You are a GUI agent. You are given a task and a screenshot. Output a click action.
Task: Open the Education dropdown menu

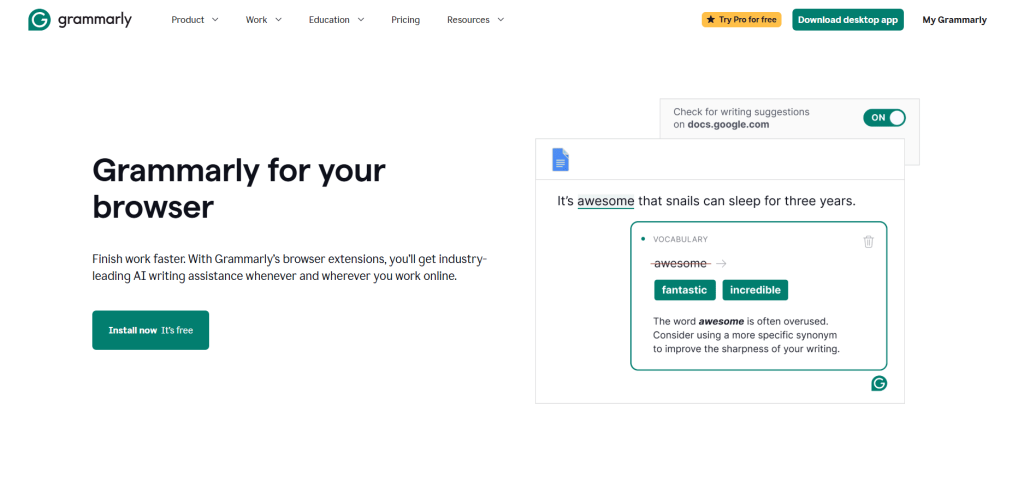tap(336, 20)
